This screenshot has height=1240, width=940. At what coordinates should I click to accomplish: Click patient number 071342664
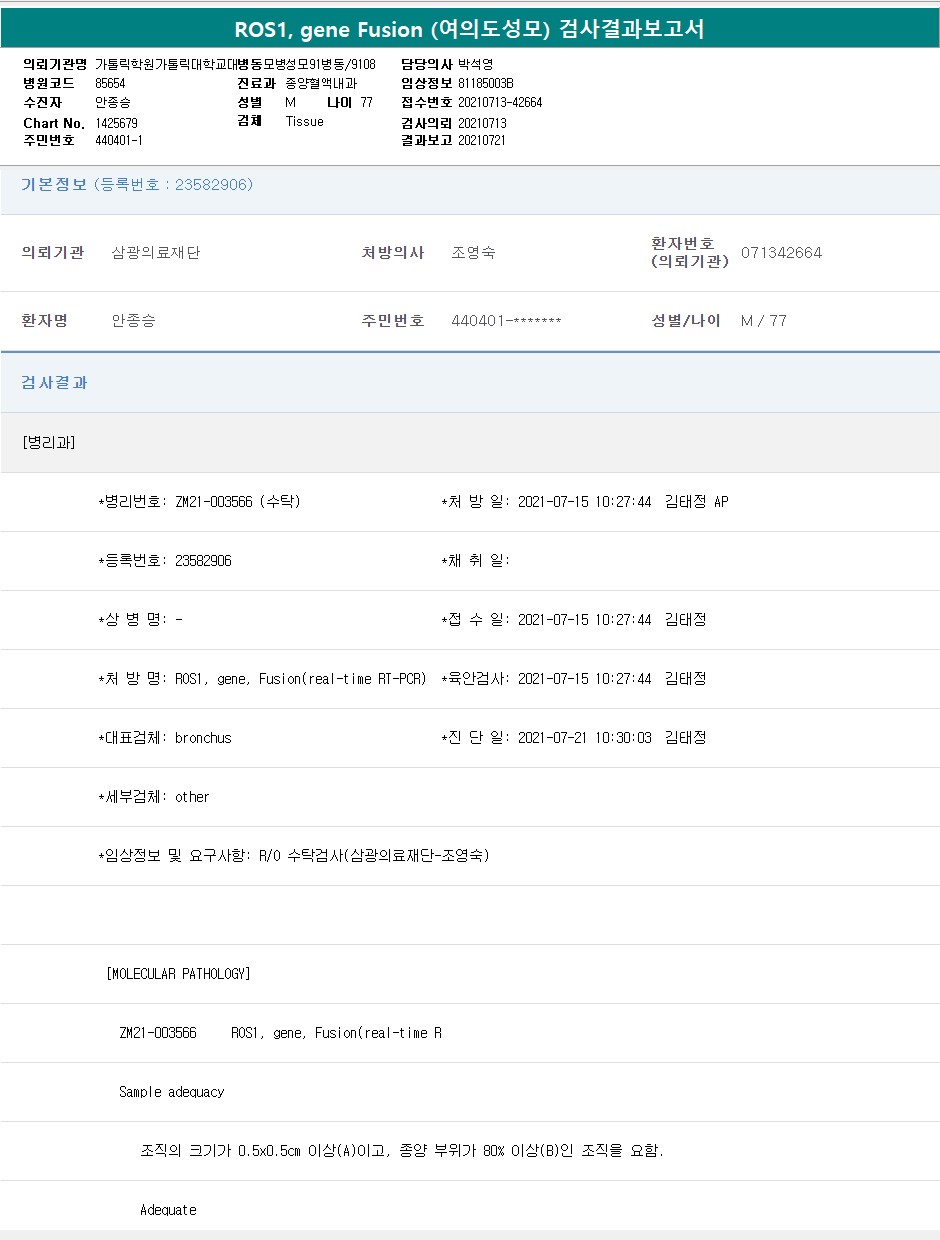tap(781, 253)
